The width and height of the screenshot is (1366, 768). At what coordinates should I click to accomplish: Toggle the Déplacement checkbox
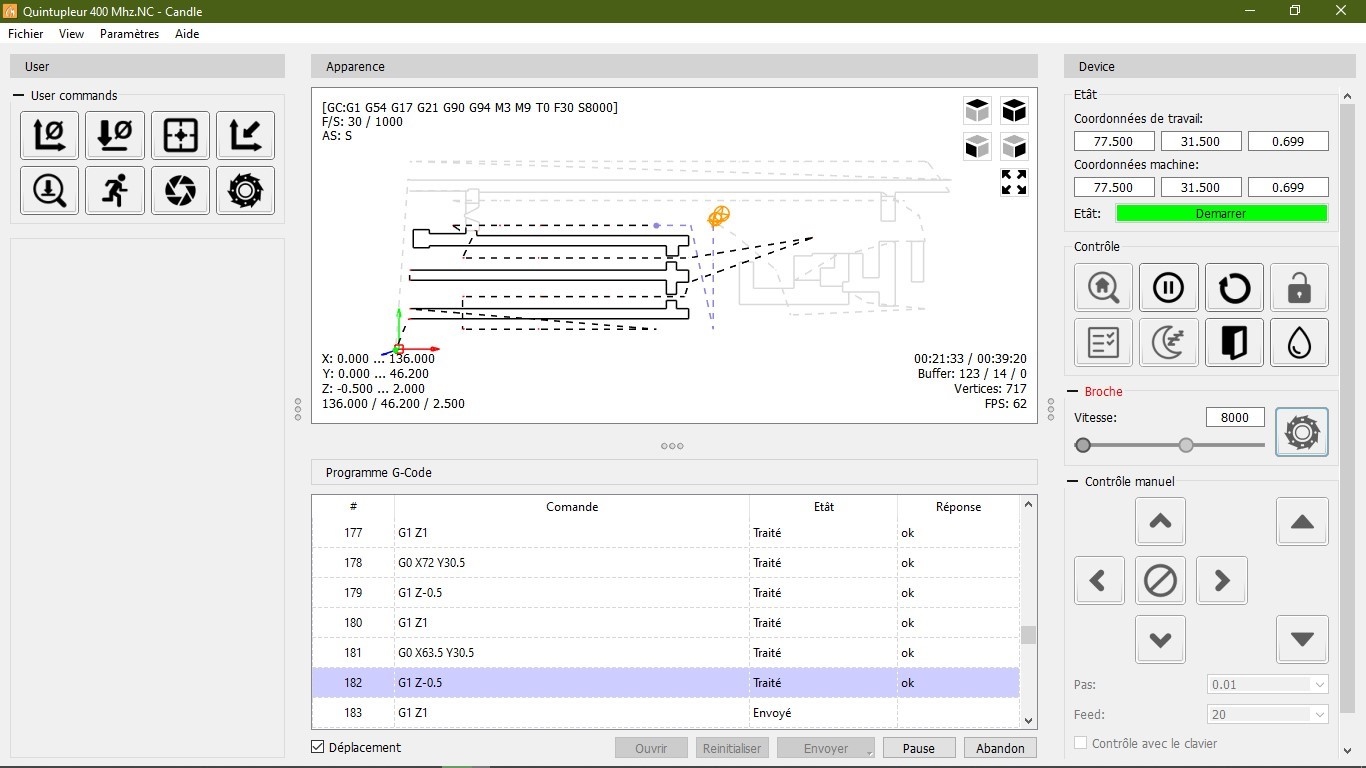tap(318, 747)
